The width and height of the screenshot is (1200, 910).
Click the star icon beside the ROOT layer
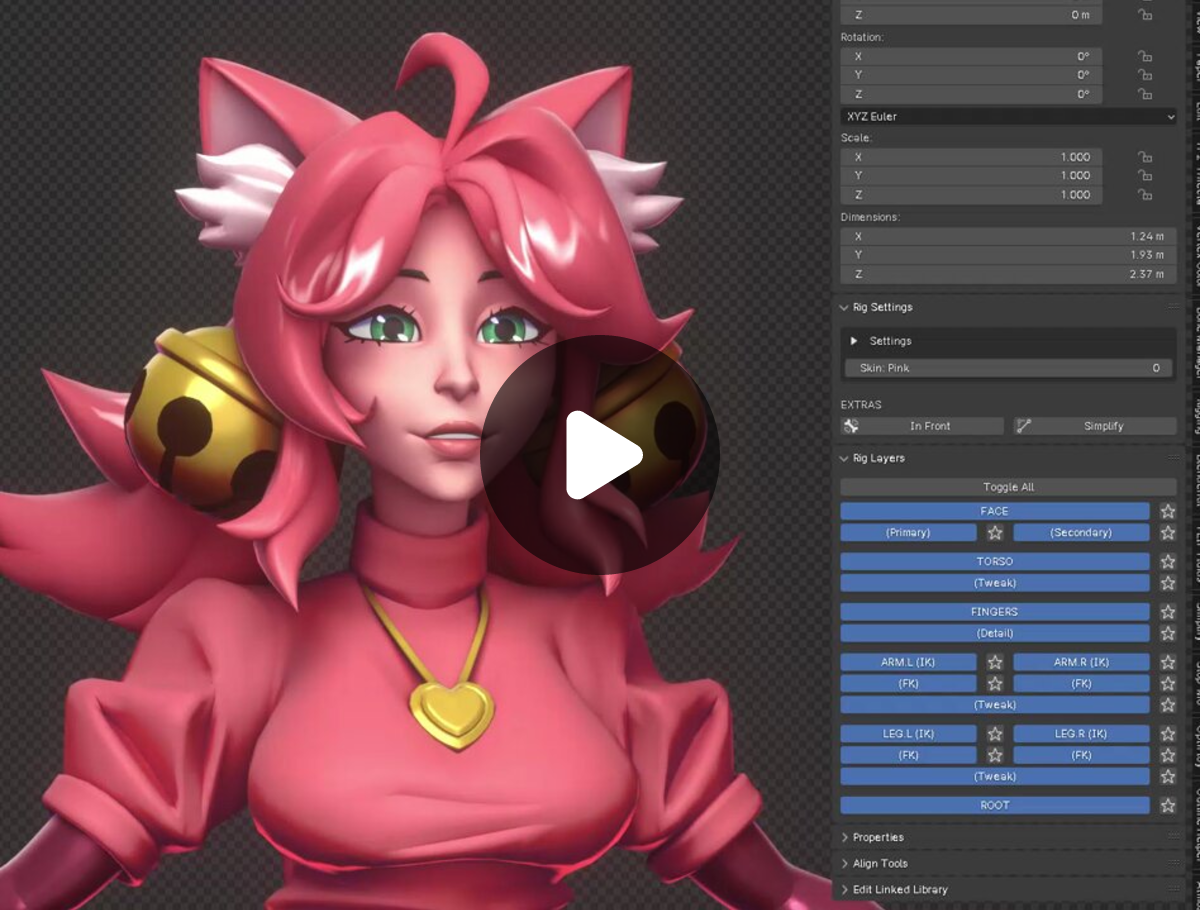[x=1167, y=805]
